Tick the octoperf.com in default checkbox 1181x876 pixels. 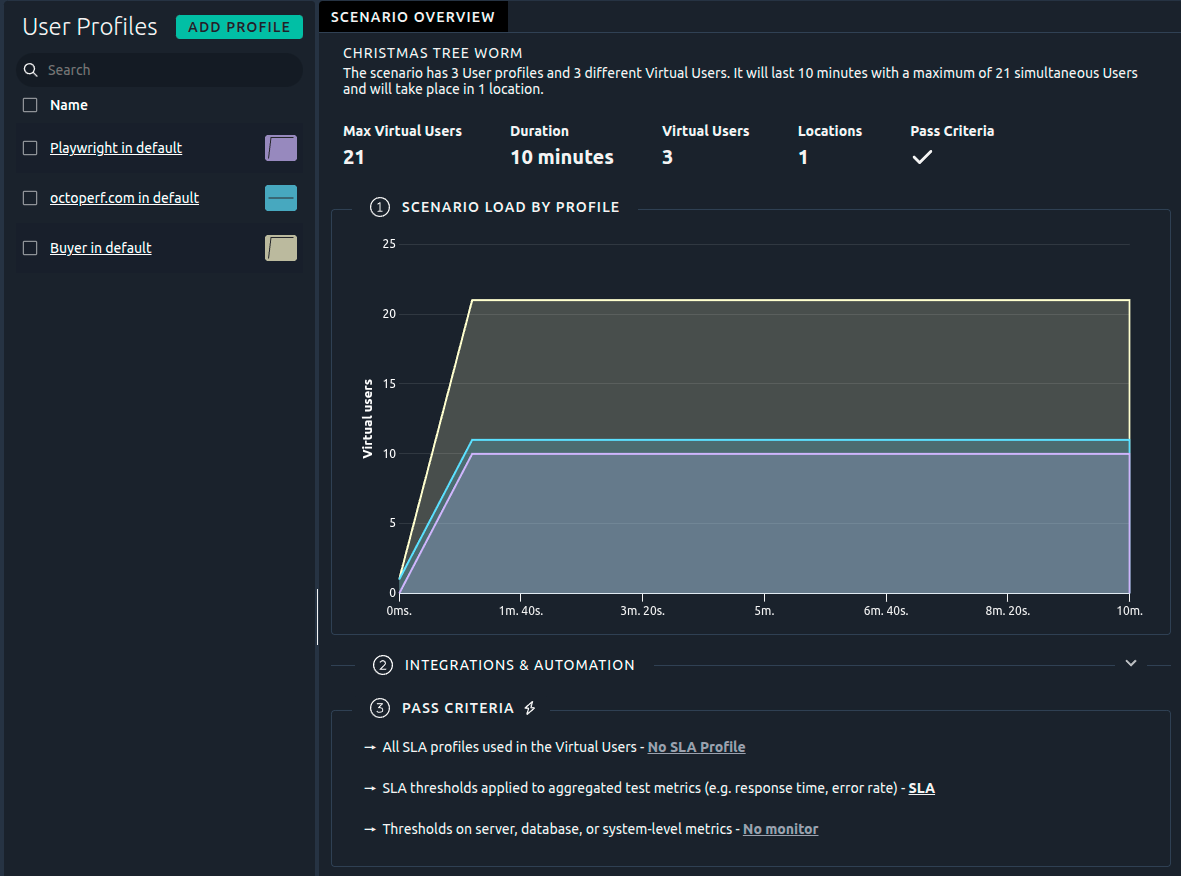point(30,198)
